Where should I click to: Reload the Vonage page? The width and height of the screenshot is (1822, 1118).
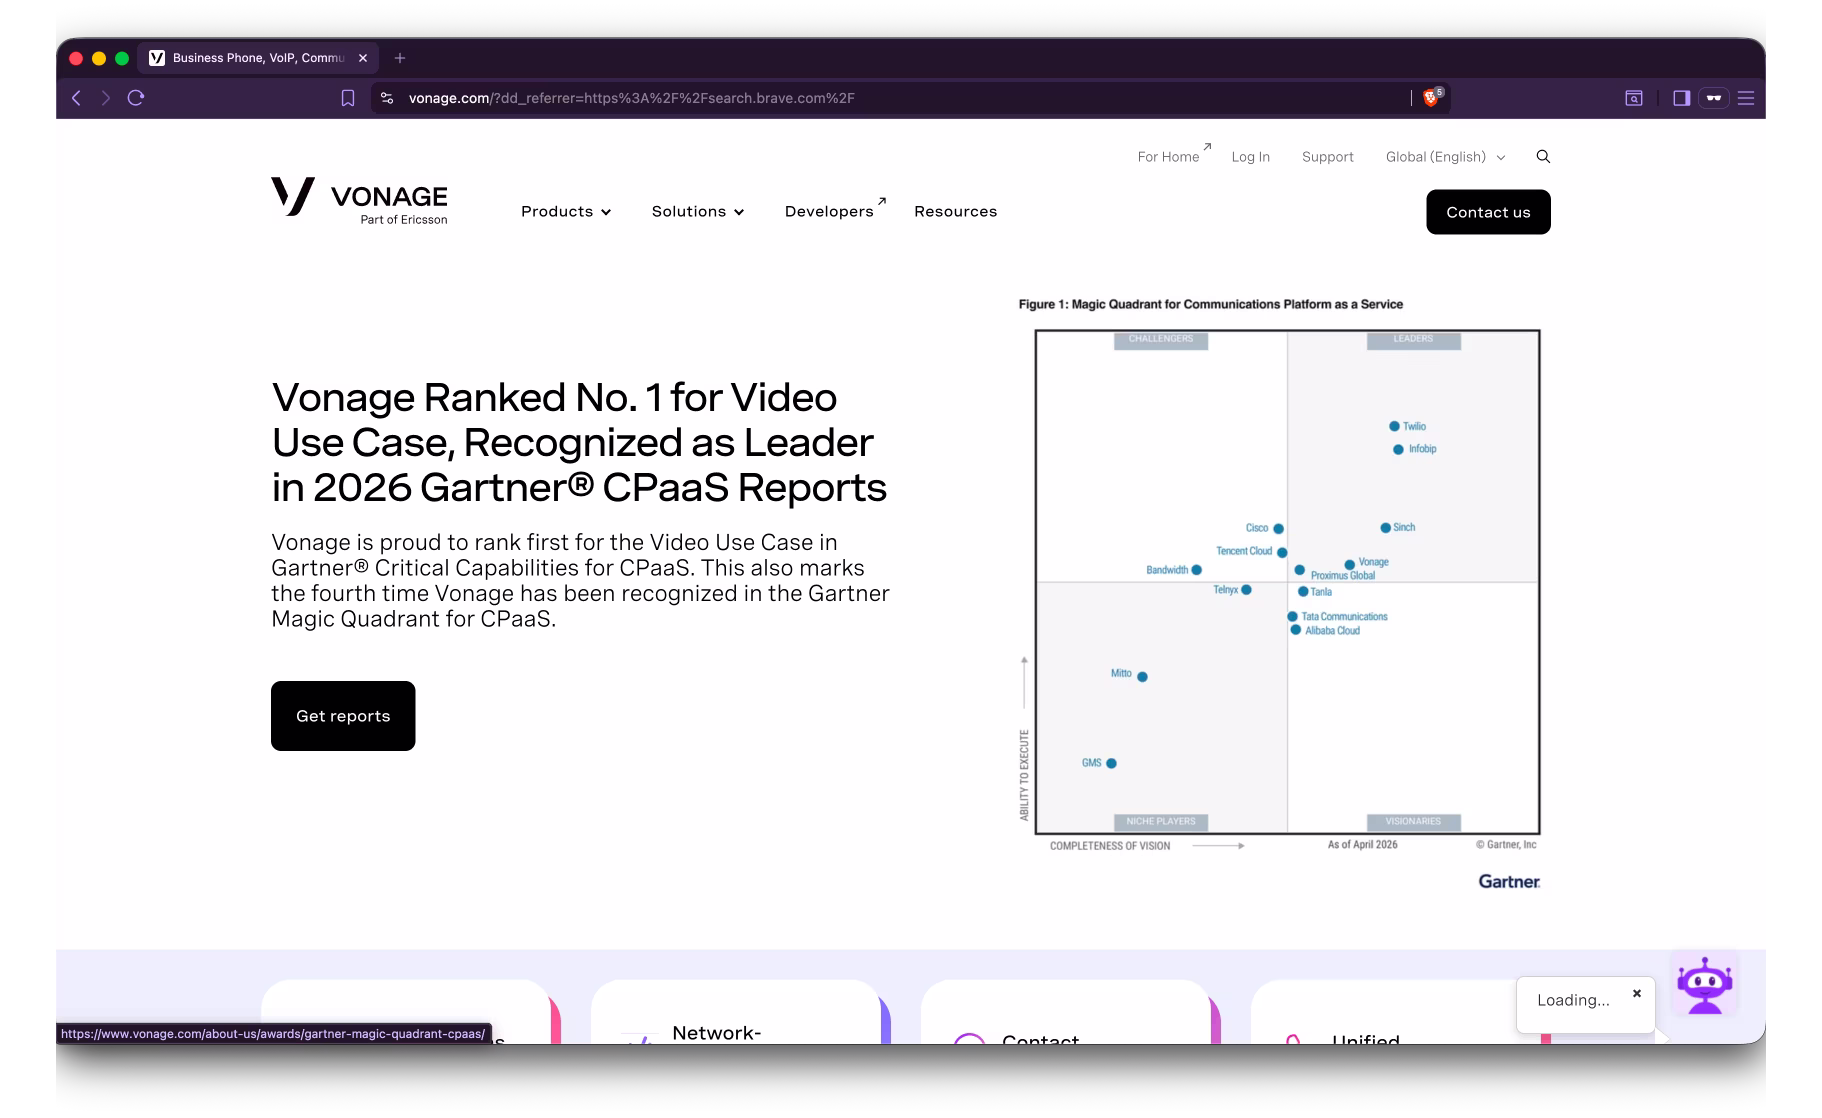136,98
